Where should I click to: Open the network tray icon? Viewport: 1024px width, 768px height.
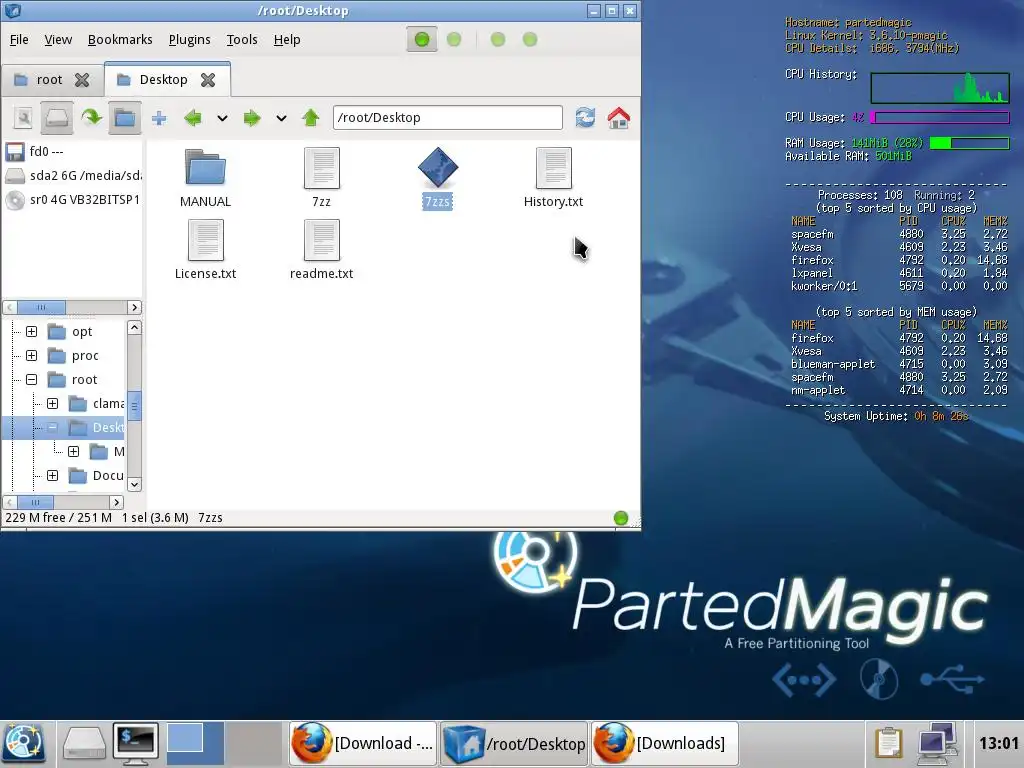pyautogui.click(x=937, y=744)
